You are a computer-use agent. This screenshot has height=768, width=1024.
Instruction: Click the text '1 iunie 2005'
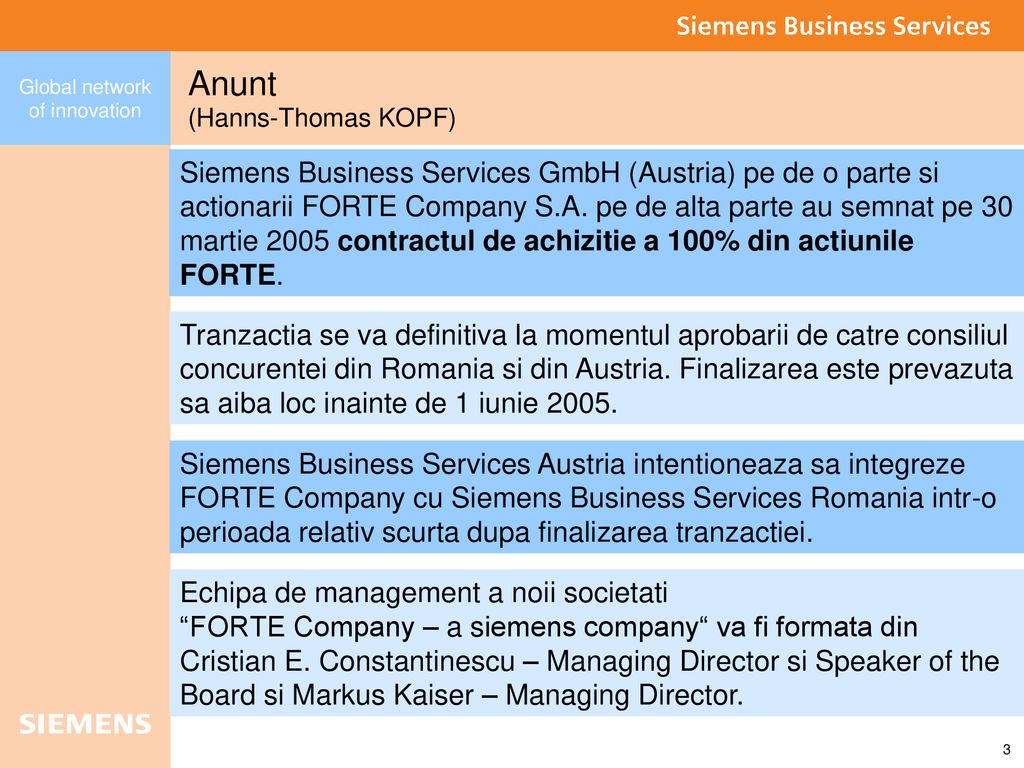tap(536, 403)
